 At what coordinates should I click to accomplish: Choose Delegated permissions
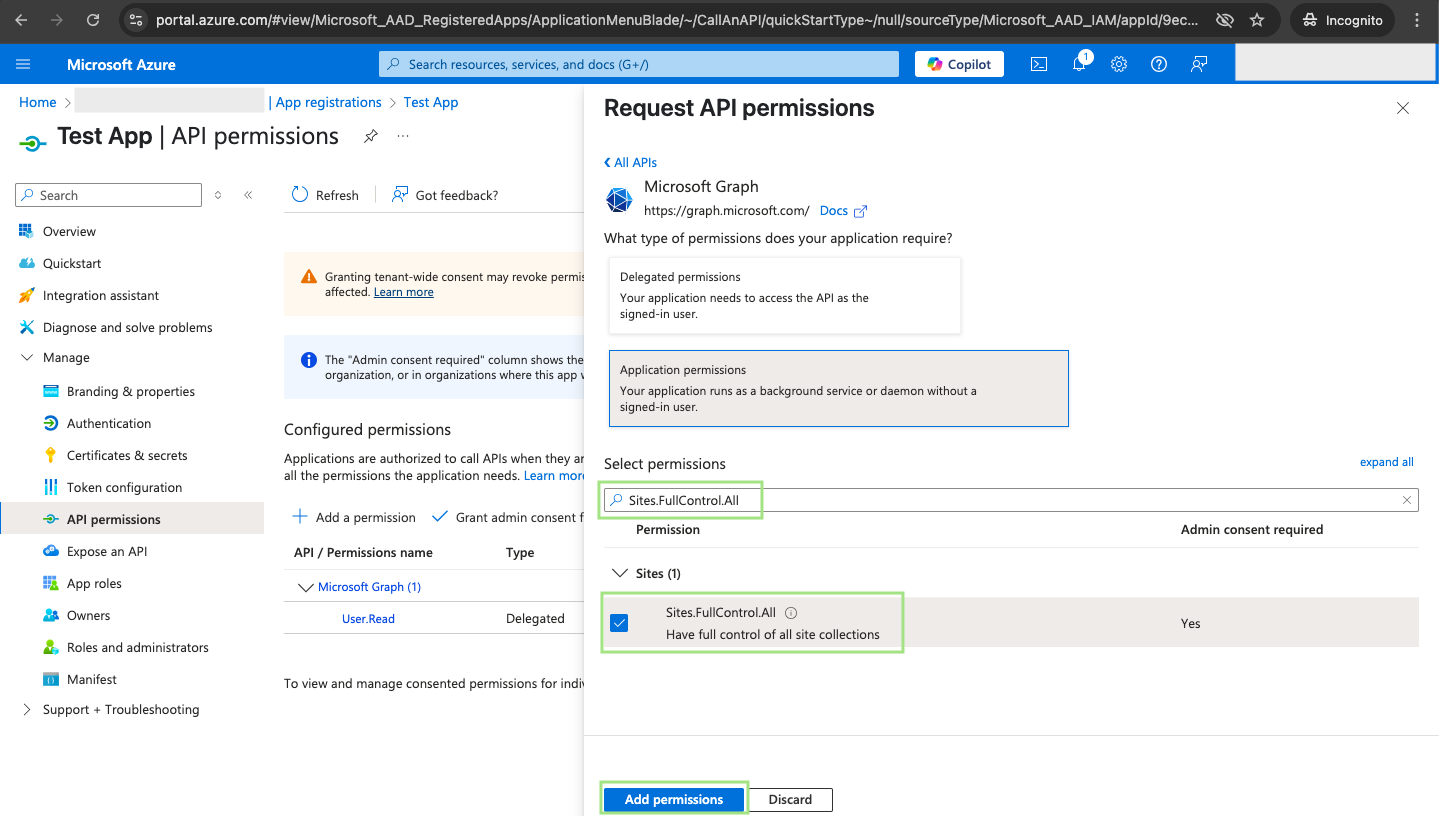tap(784, 295)
